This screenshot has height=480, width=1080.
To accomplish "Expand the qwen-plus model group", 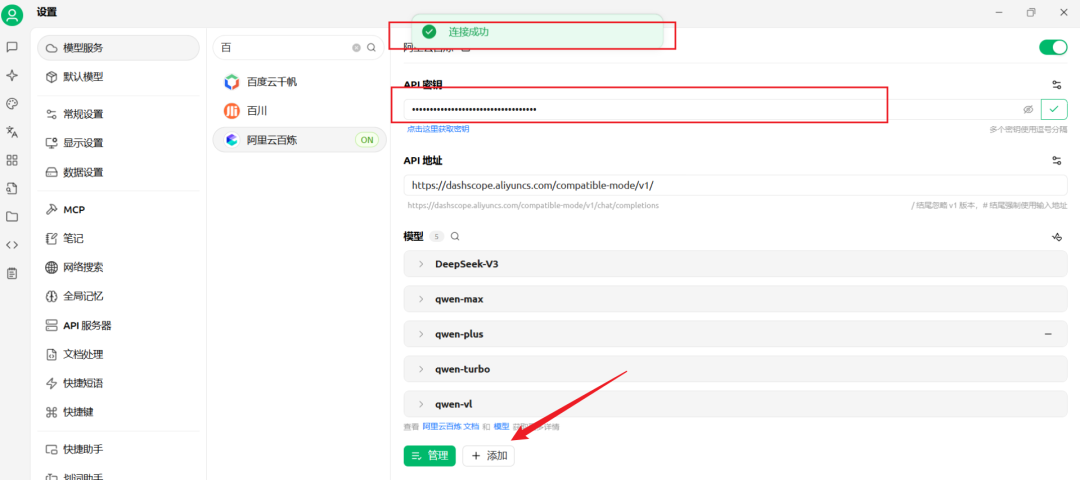I will [735, 334].
